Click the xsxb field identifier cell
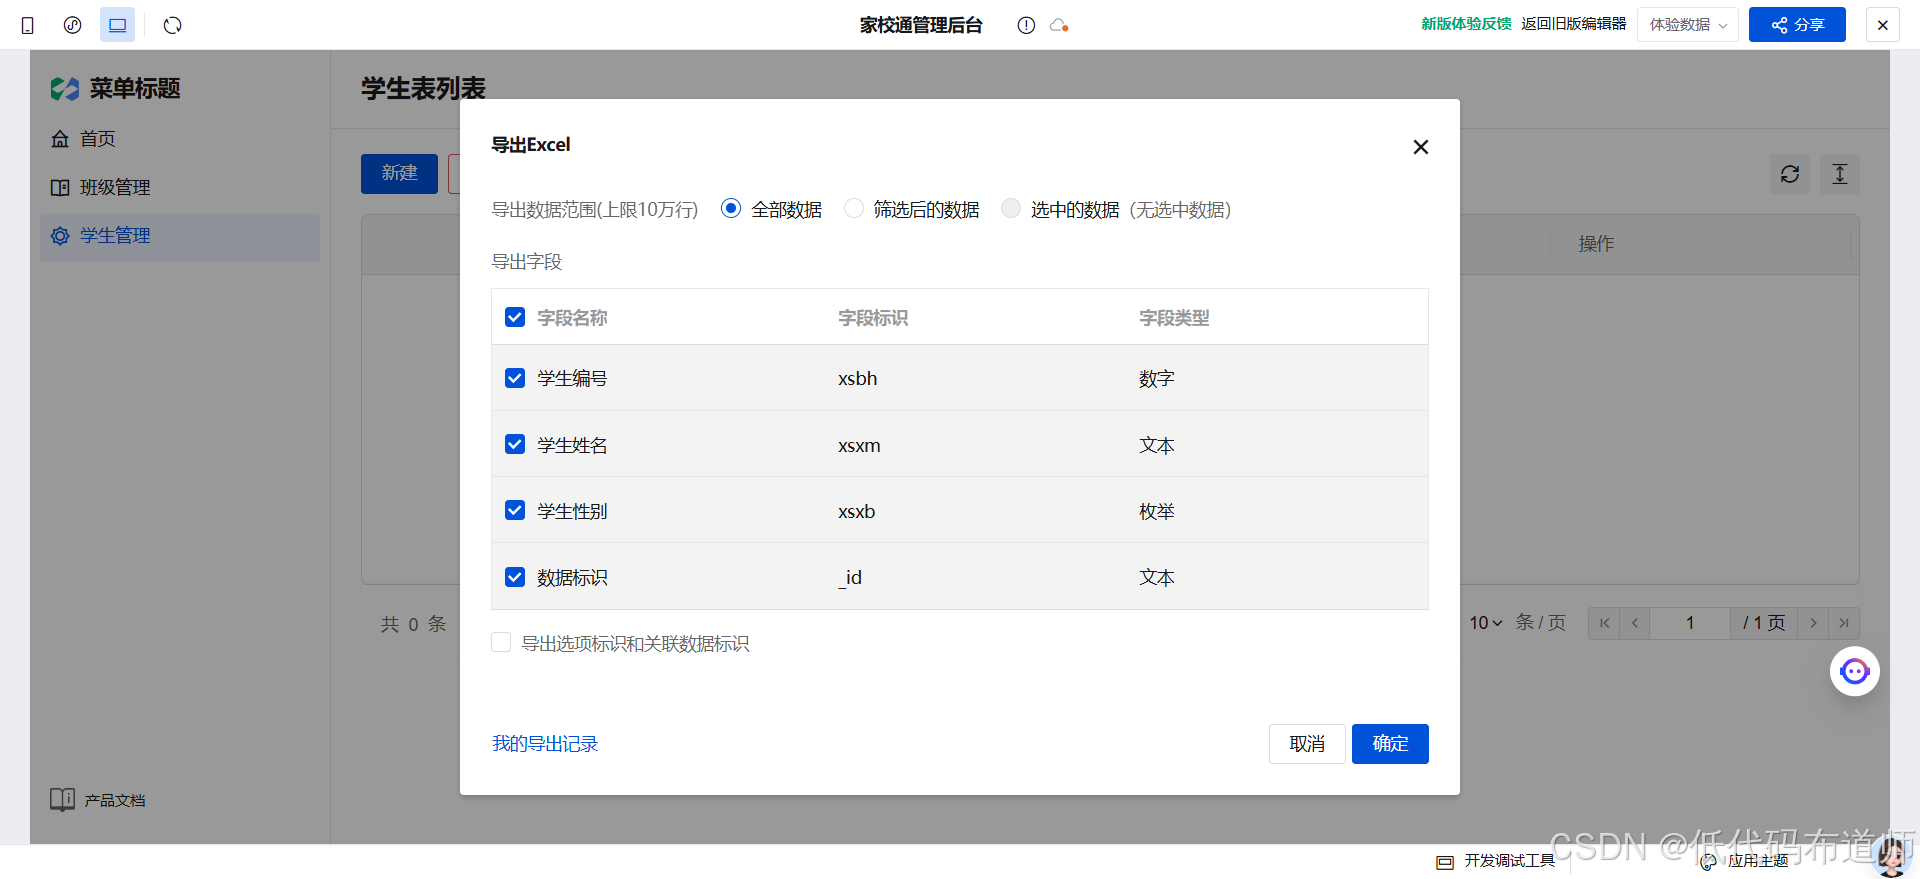The image size is (1920, 879). click(x=857, y=511)
